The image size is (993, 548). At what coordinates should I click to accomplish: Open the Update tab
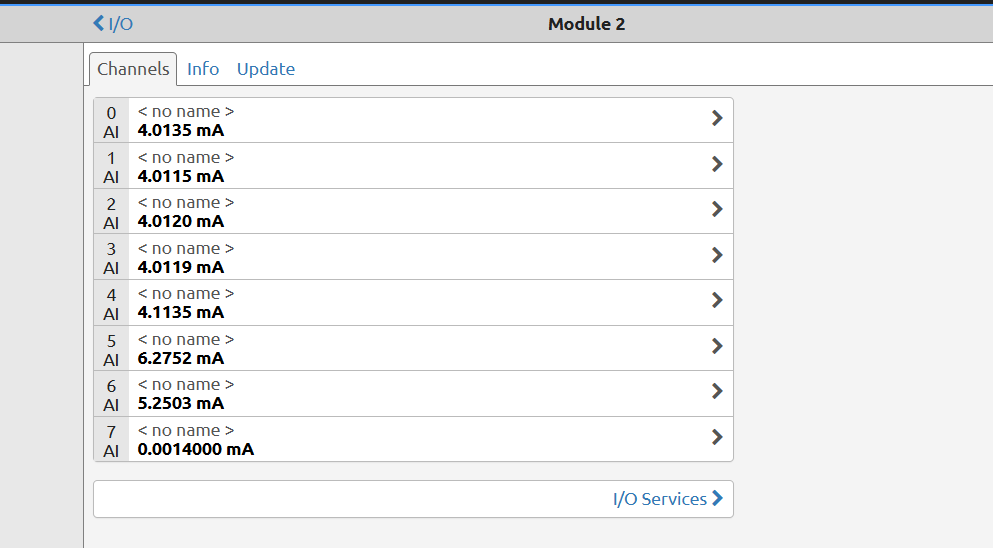pos(266,69)
